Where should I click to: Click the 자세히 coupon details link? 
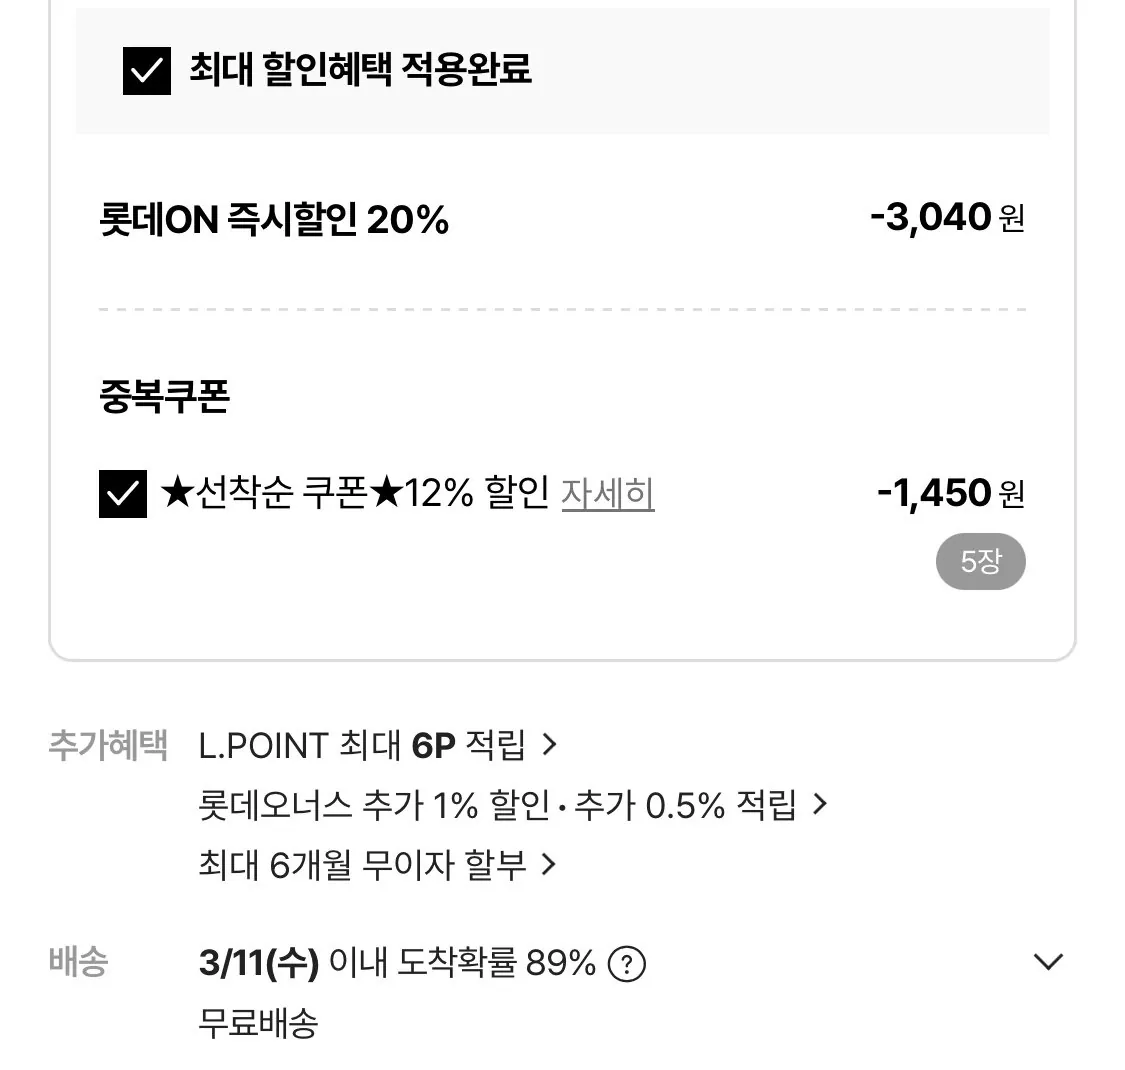point(609,492)
